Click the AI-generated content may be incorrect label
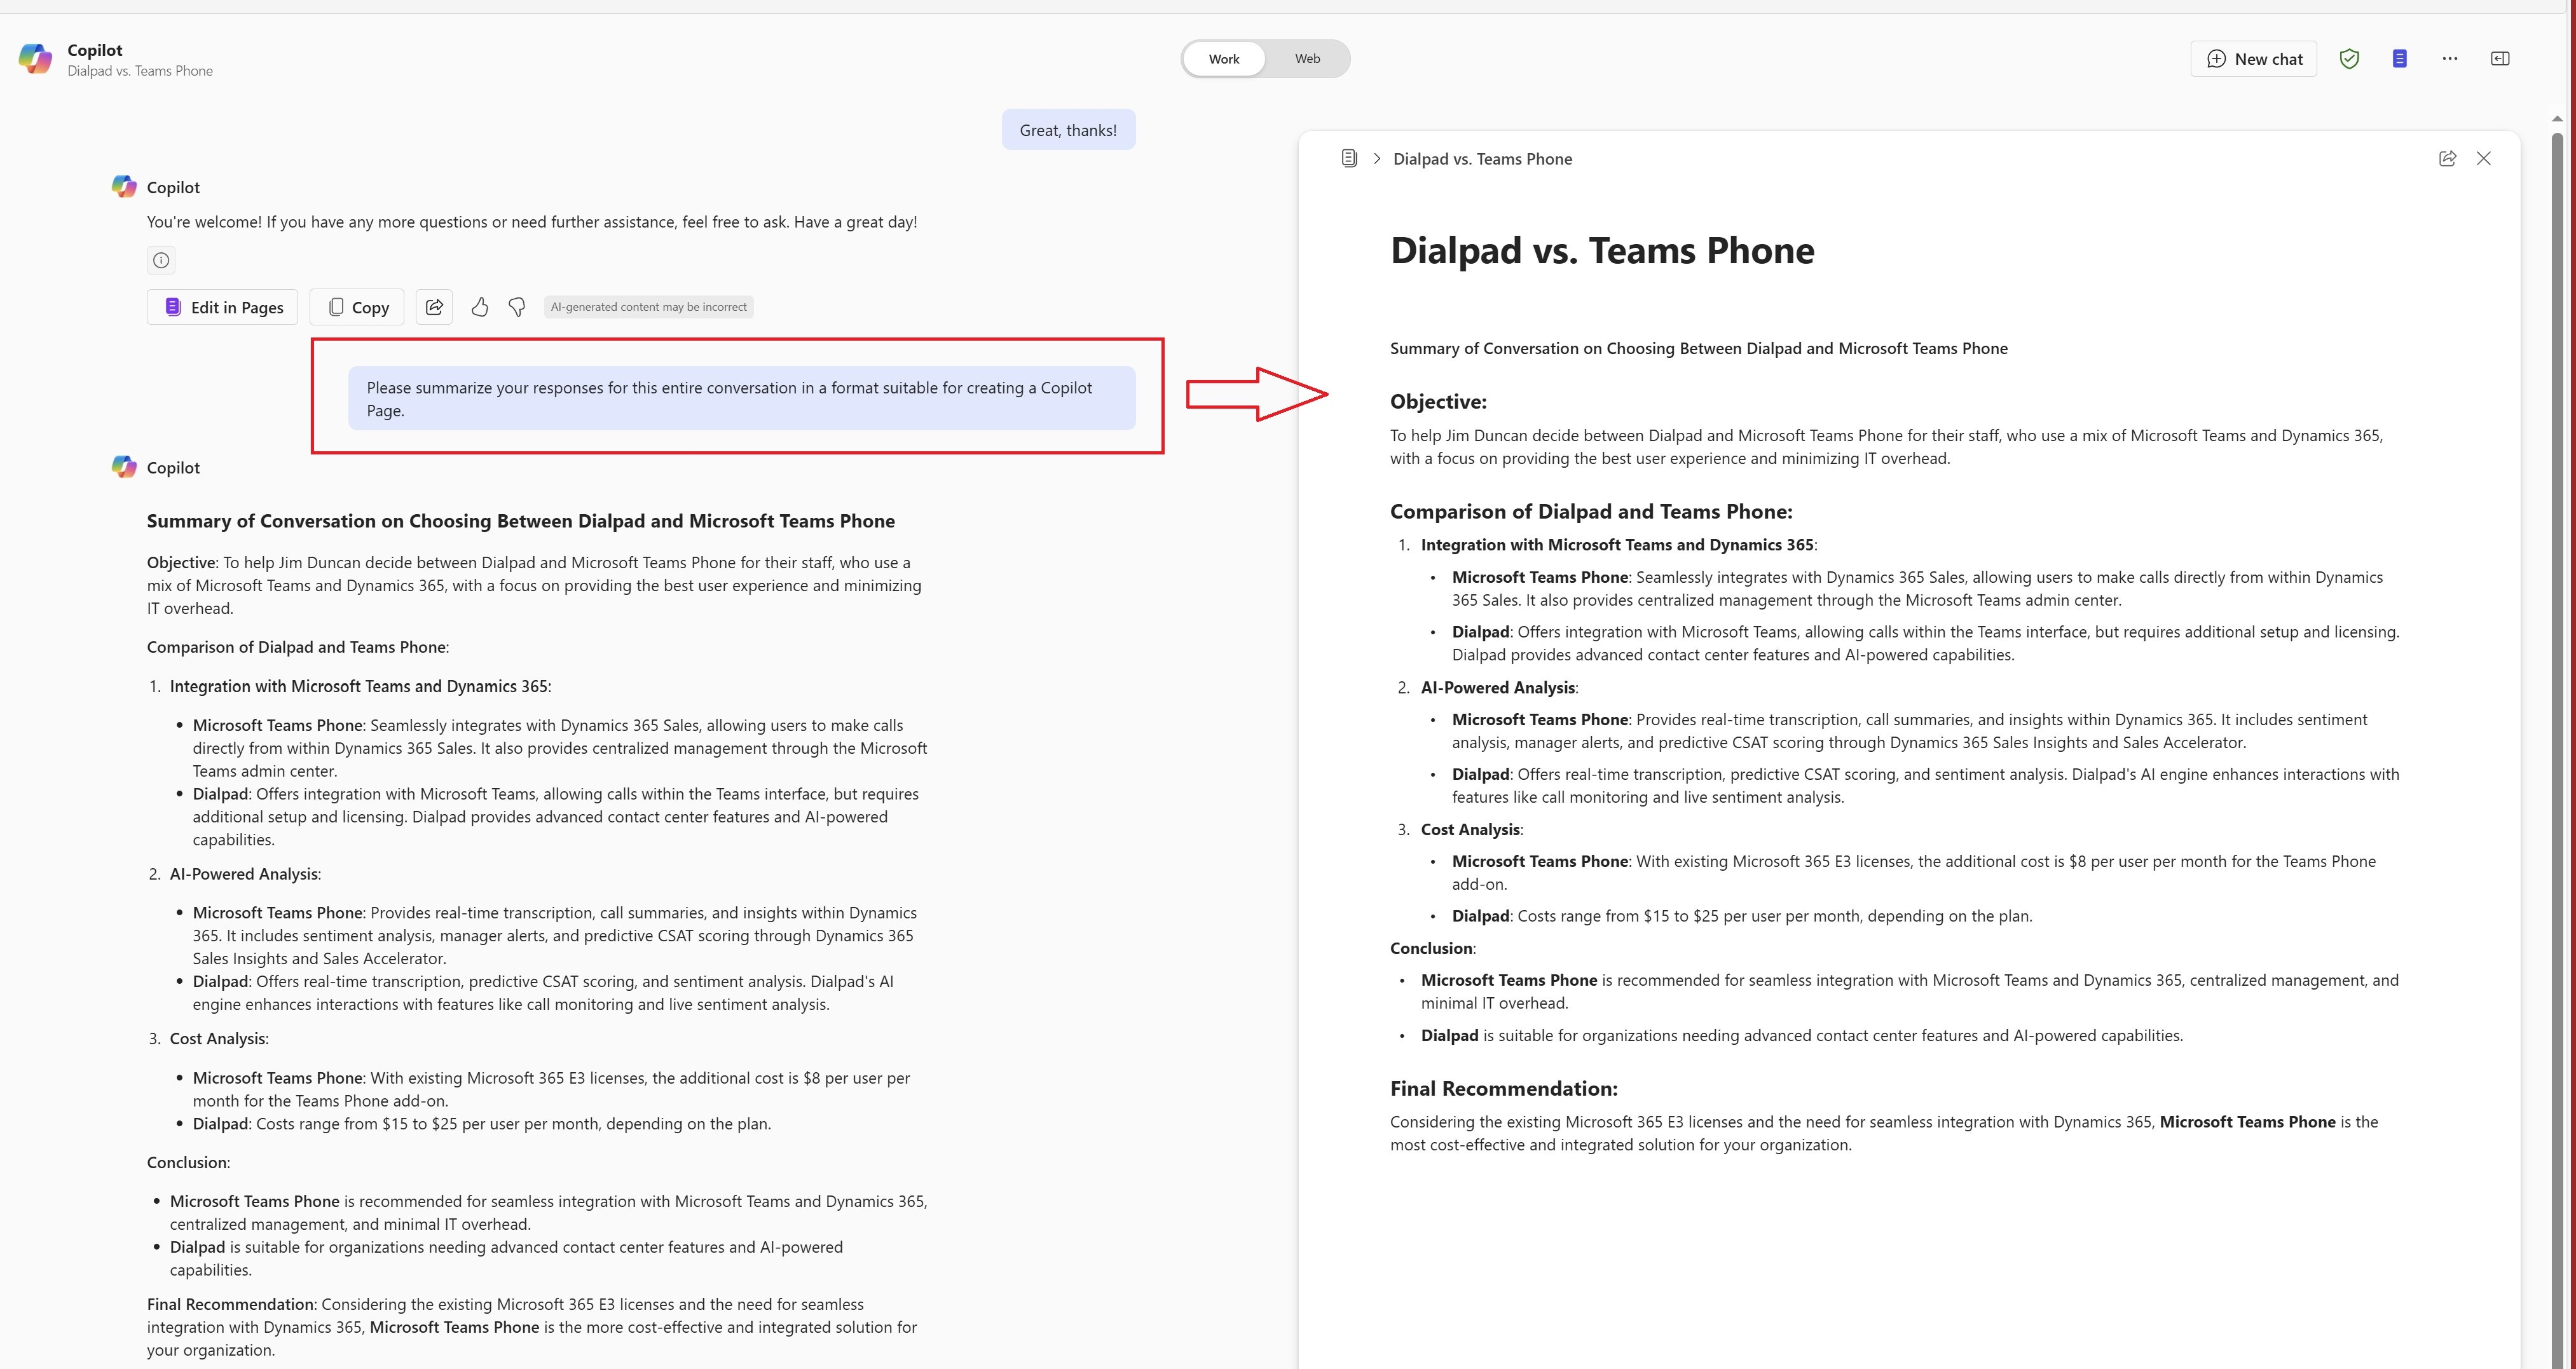The width and height of the screenshot is (2576, 1369). pyautogui.click(x=648, y=307)
